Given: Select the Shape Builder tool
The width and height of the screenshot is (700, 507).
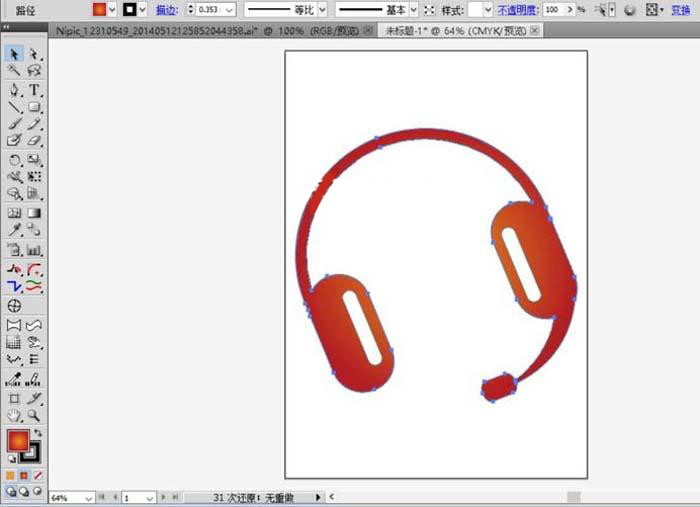Looking at the screenshot, I should pos(14,193).
